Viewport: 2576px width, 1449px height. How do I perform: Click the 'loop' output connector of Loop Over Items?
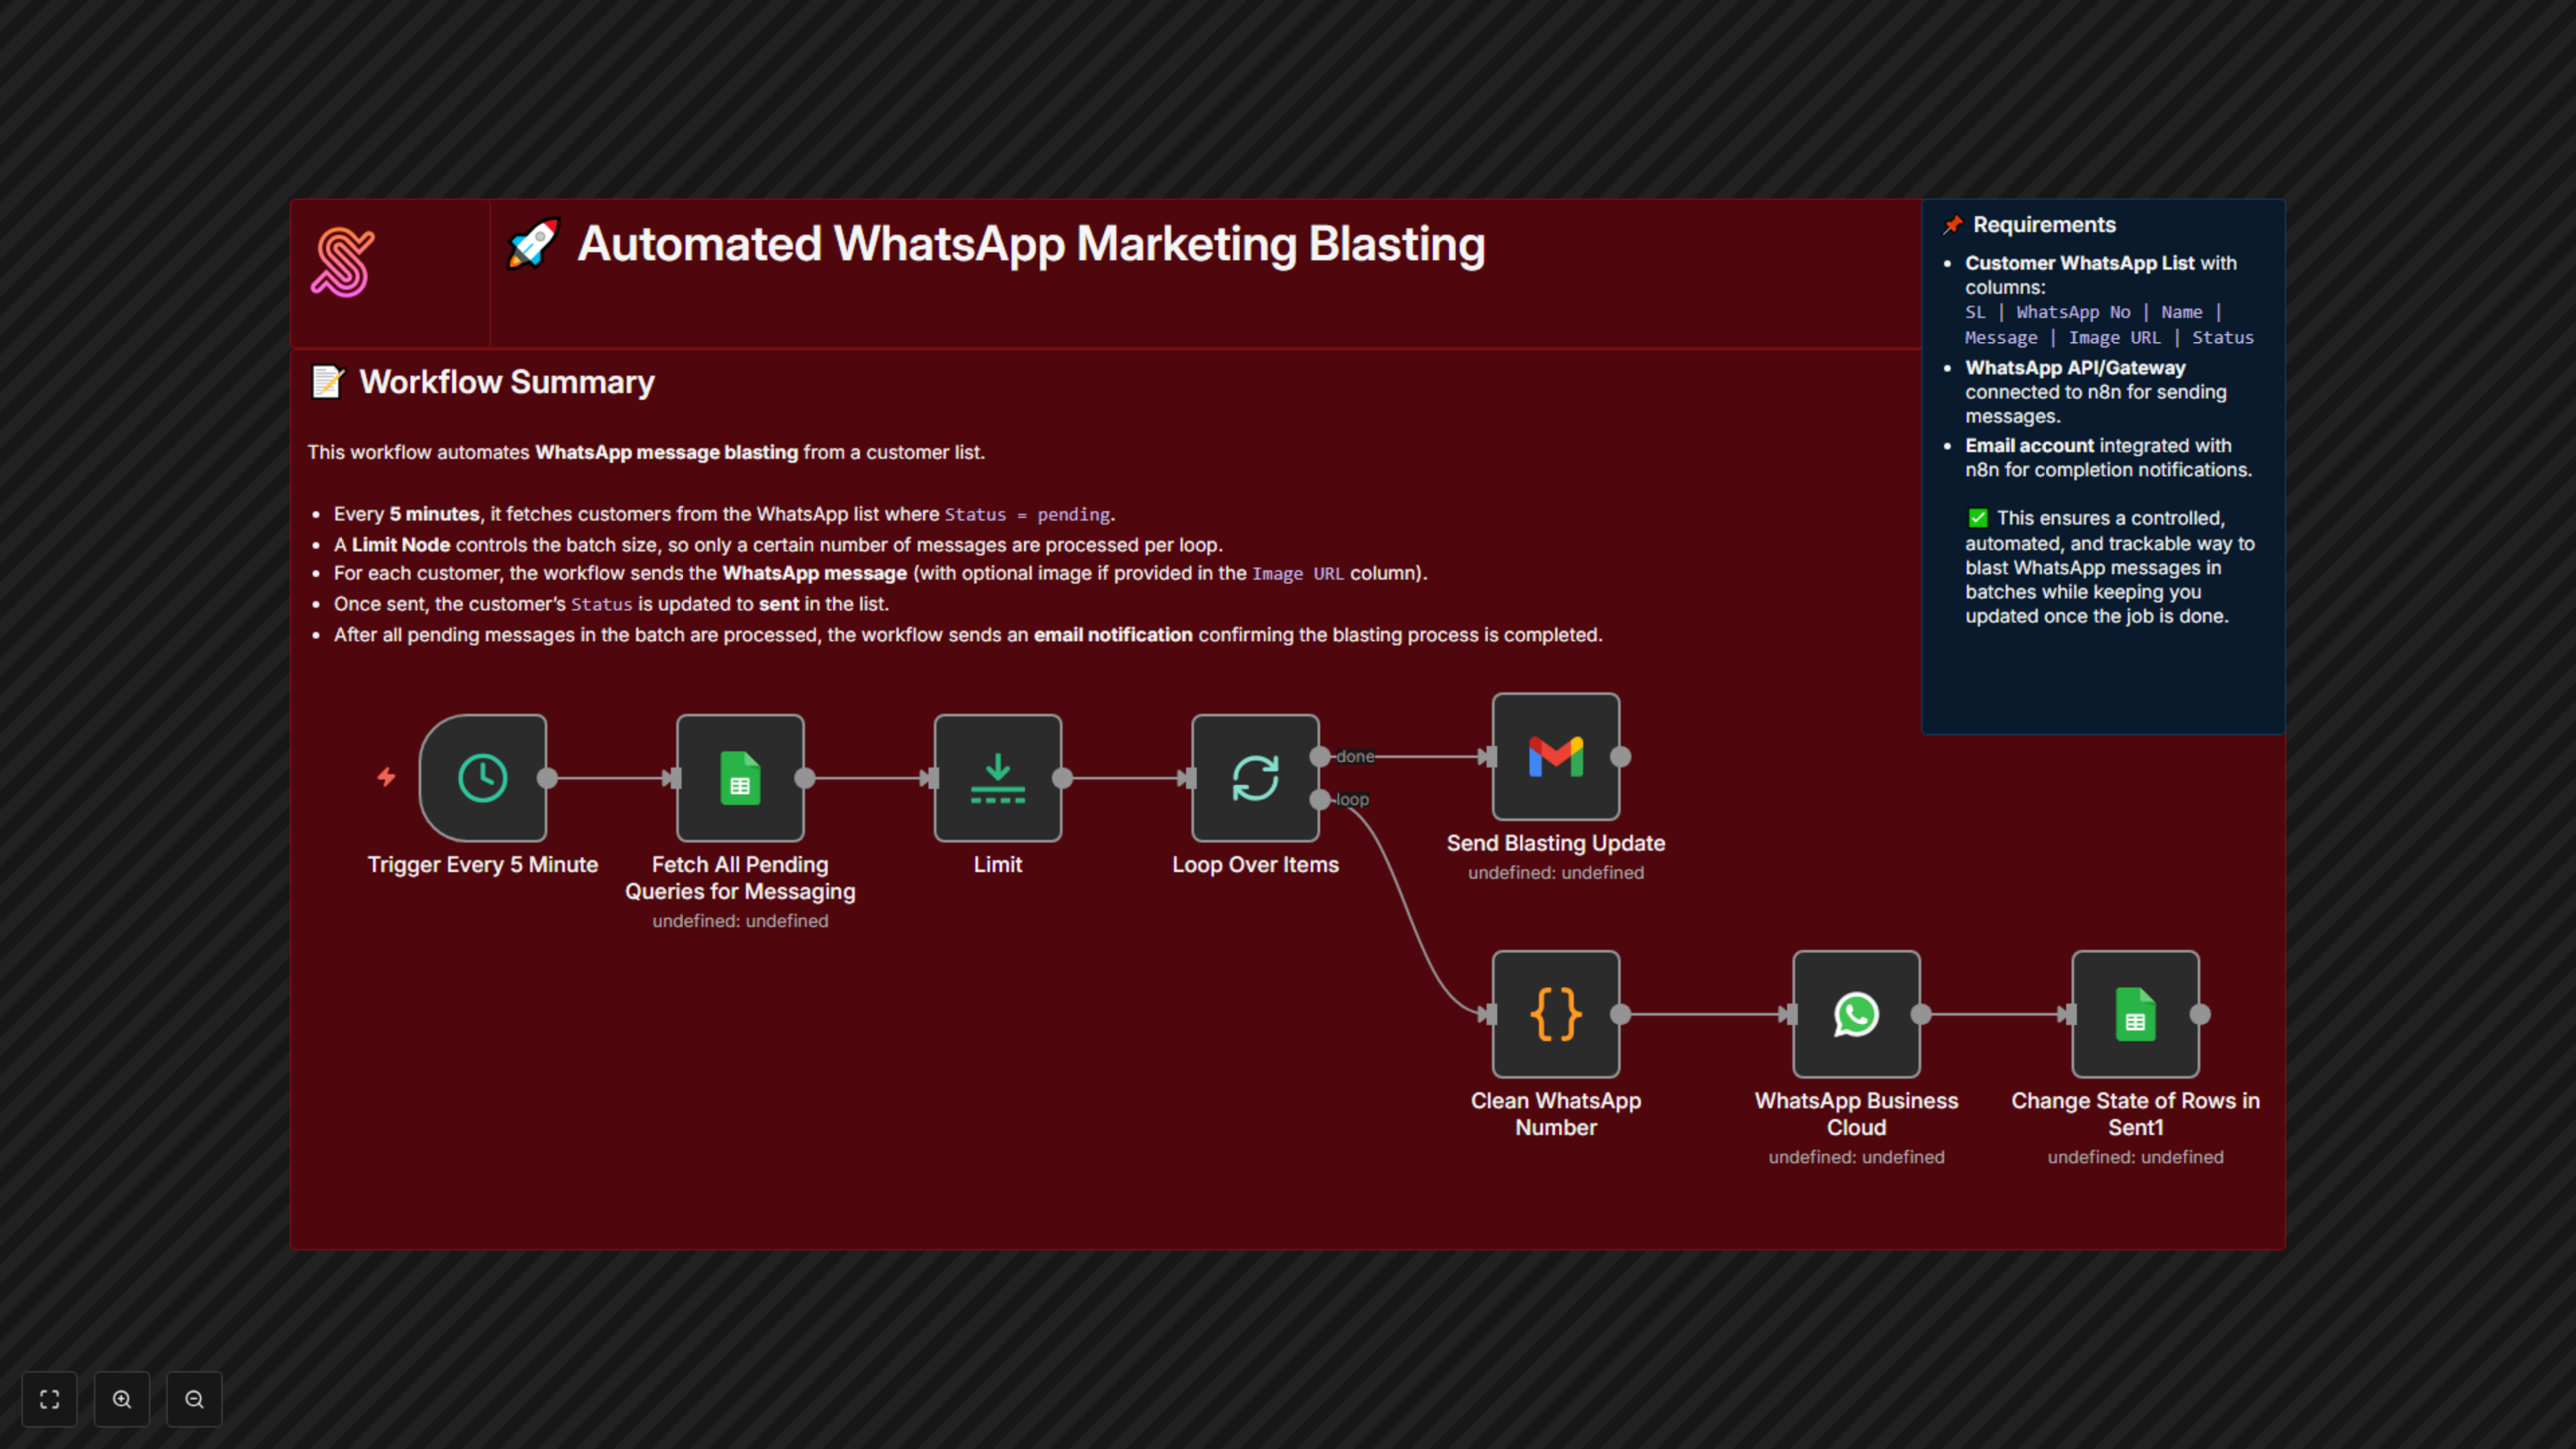pos(1320,799)
